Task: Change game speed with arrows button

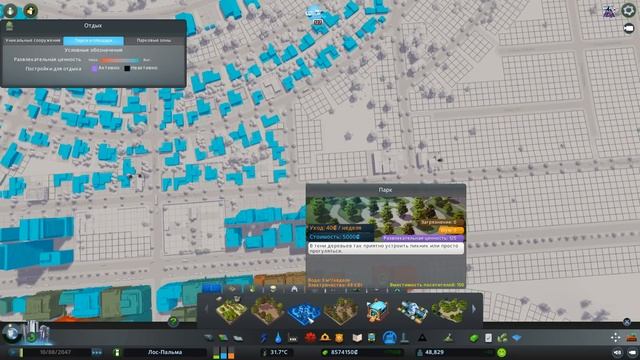Action: pos(97,352)
